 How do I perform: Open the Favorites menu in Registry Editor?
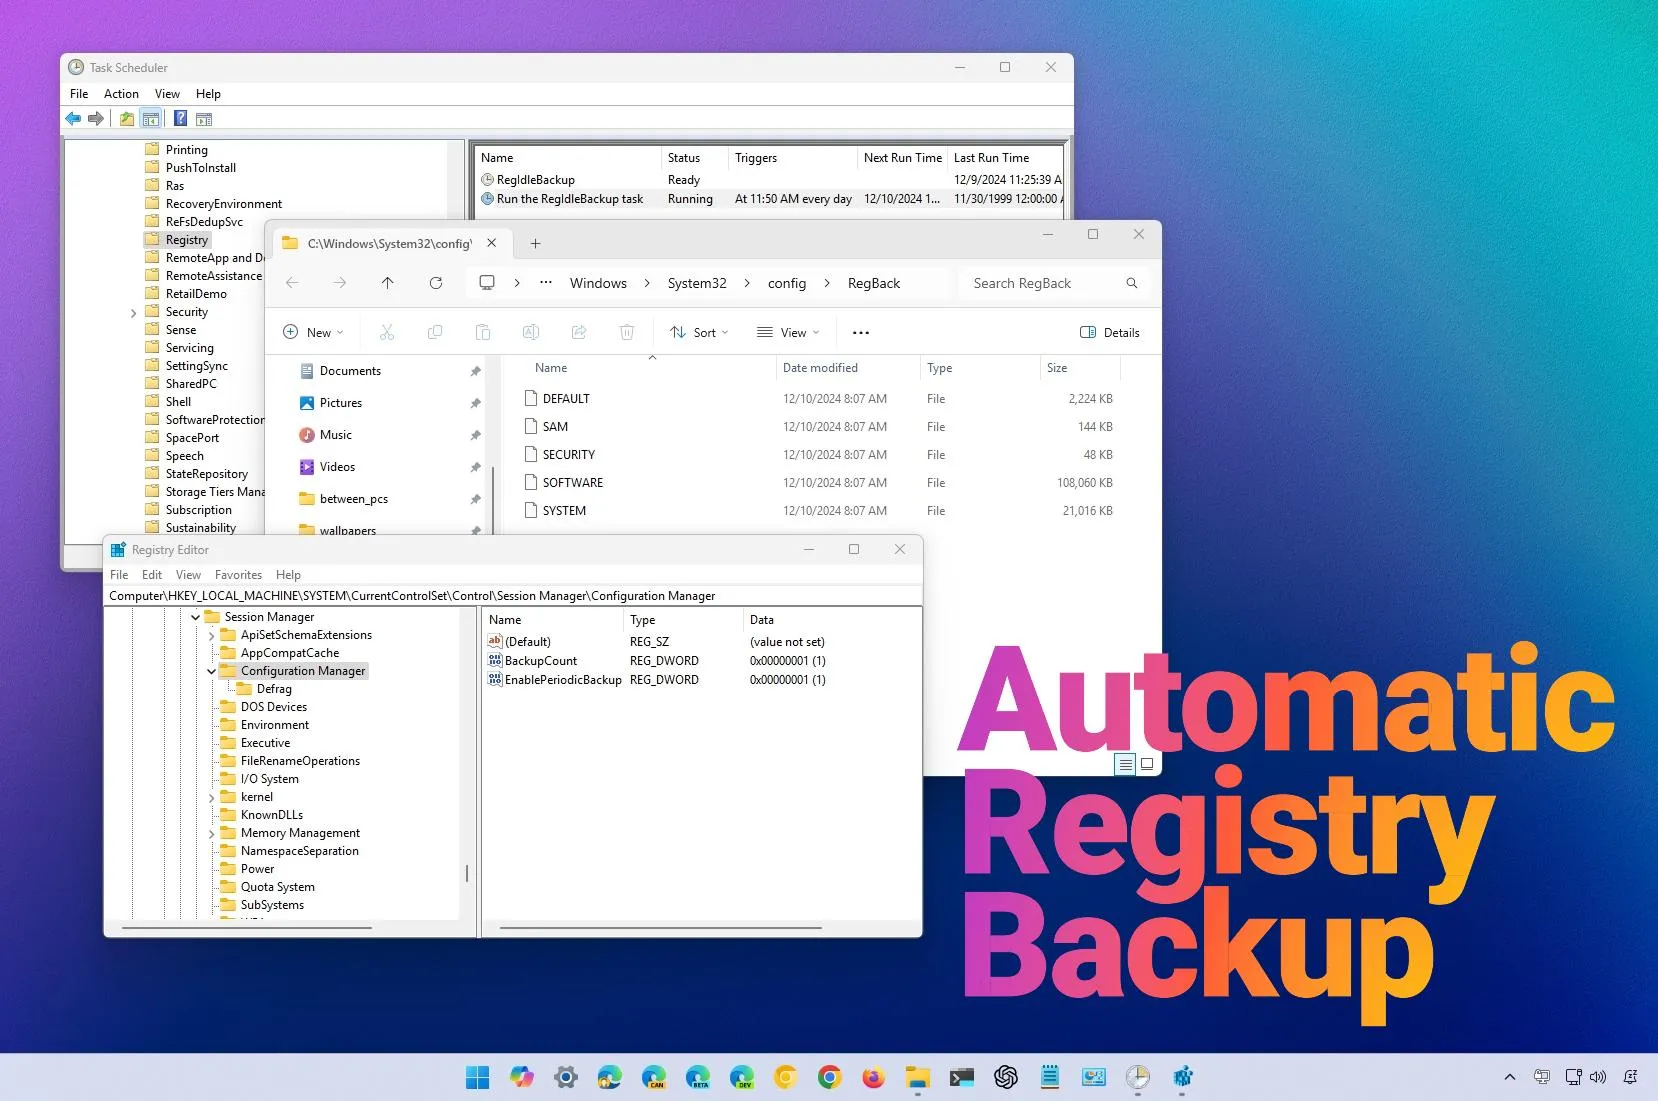(x=238, y=575)
